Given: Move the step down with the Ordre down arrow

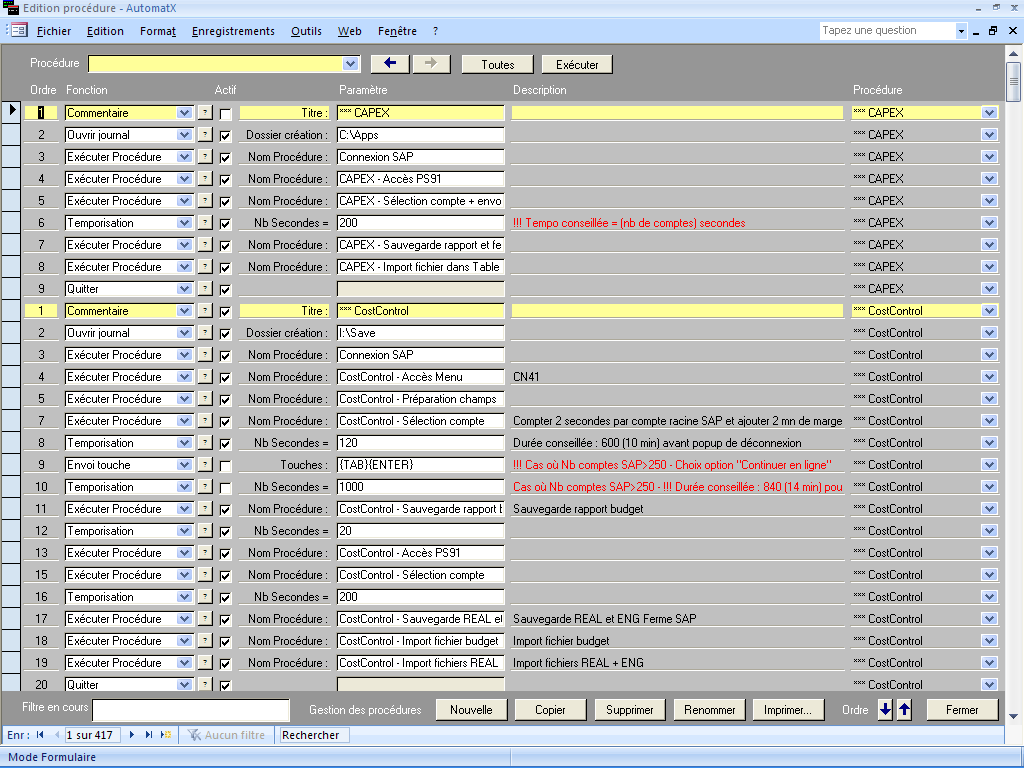Looking at the screenshot, I should click(x=885, y=709).
